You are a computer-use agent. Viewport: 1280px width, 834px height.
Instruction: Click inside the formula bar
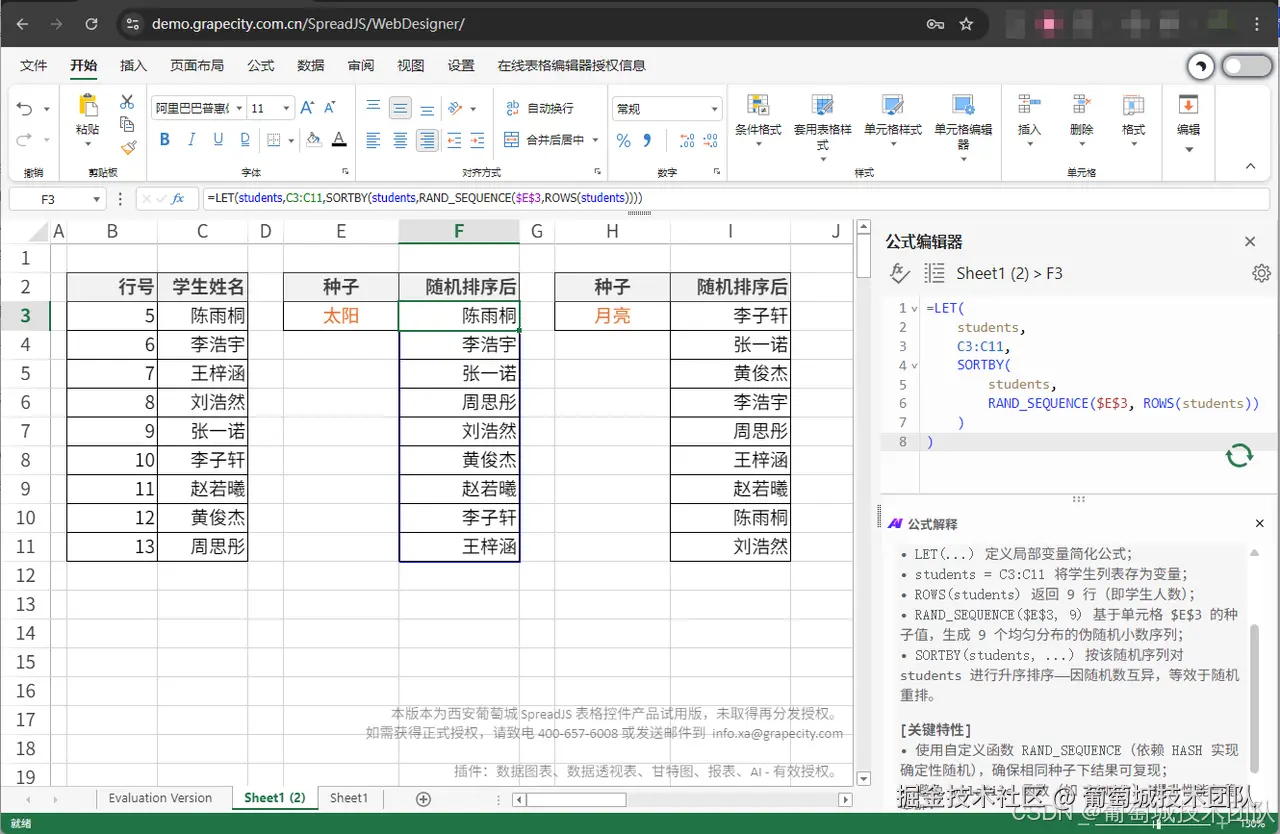point(736,198)
